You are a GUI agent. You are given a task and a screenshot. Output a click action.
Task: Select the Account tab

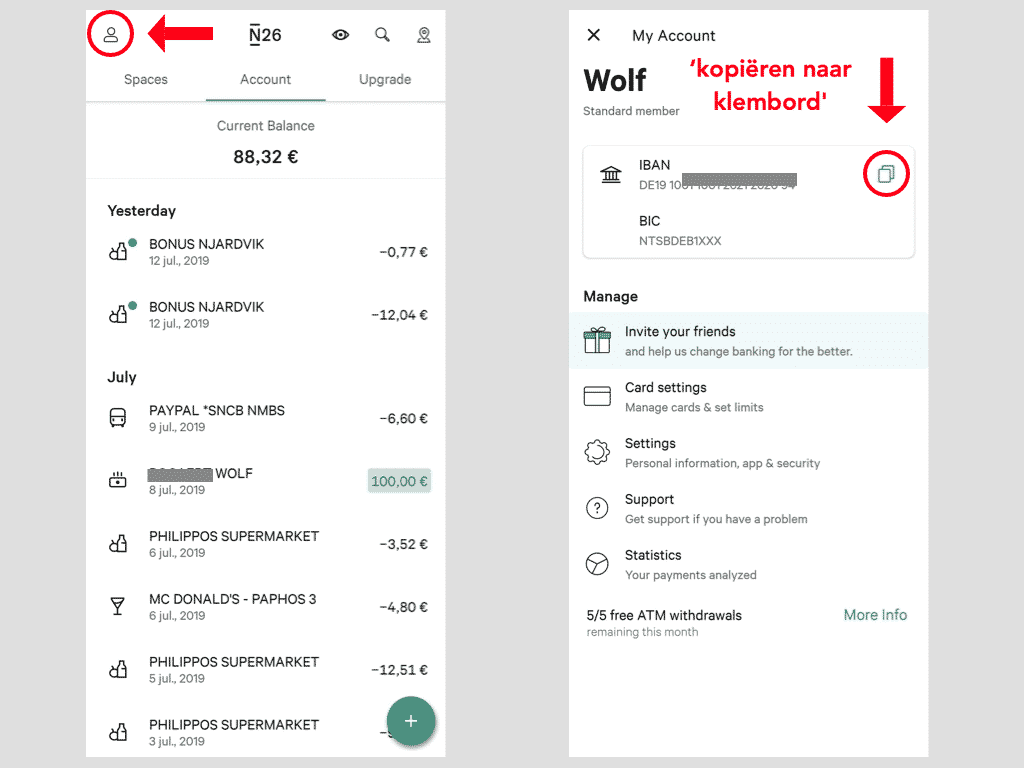[266, 79]
